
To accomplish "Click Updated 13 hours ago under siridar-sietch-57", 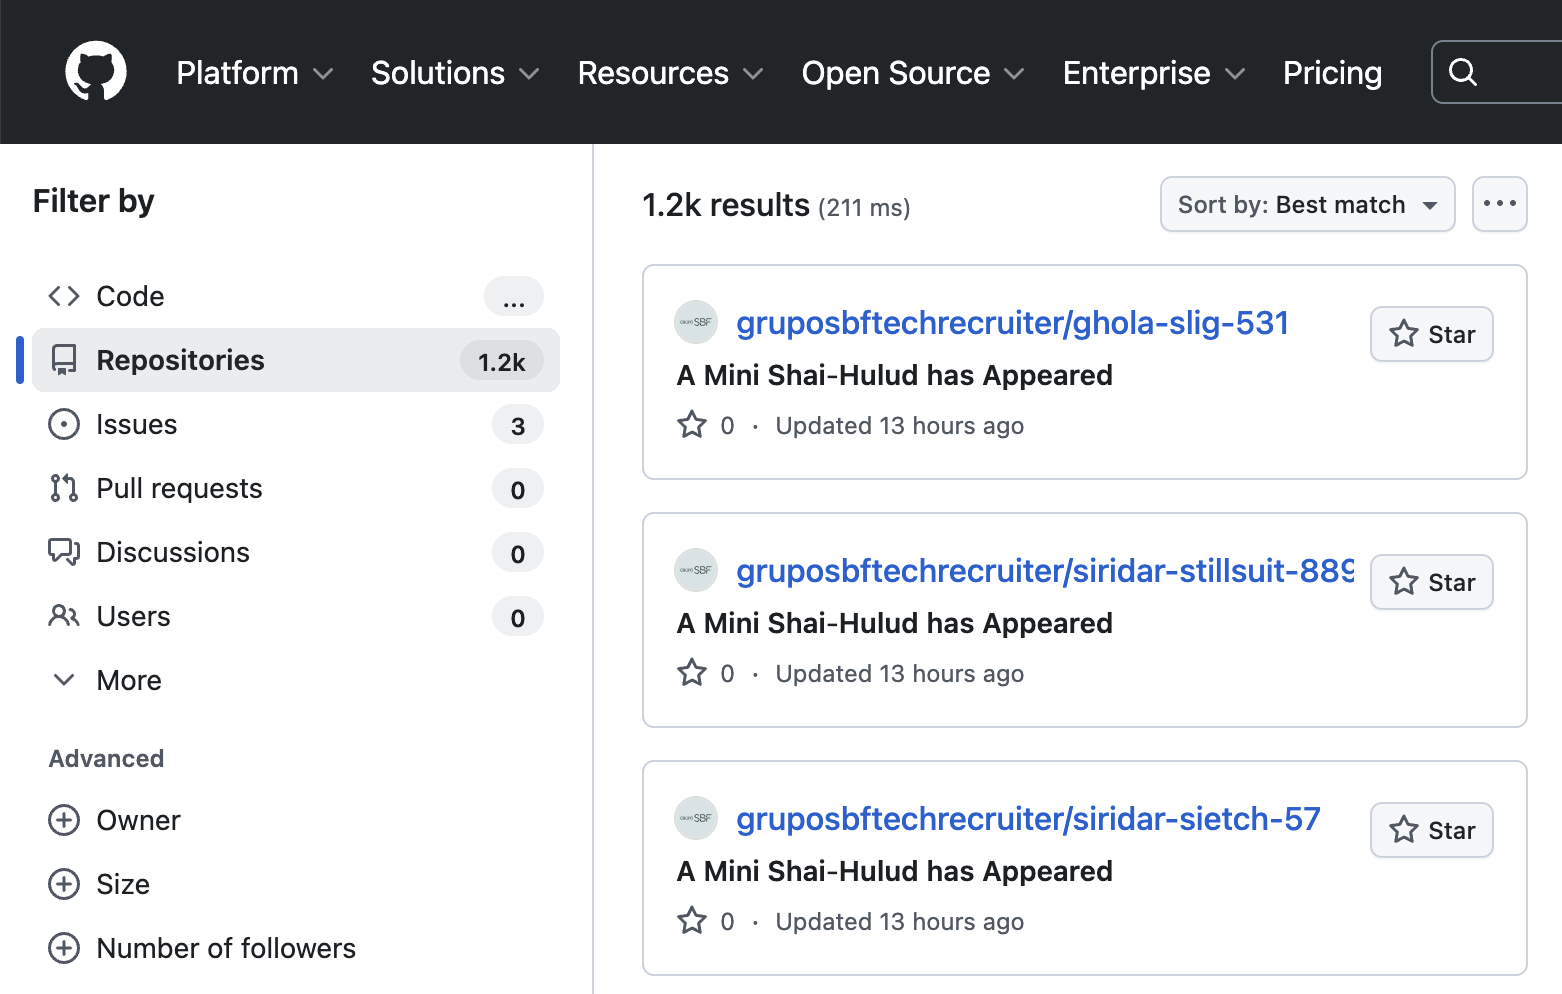I will (x=900, y=921).
